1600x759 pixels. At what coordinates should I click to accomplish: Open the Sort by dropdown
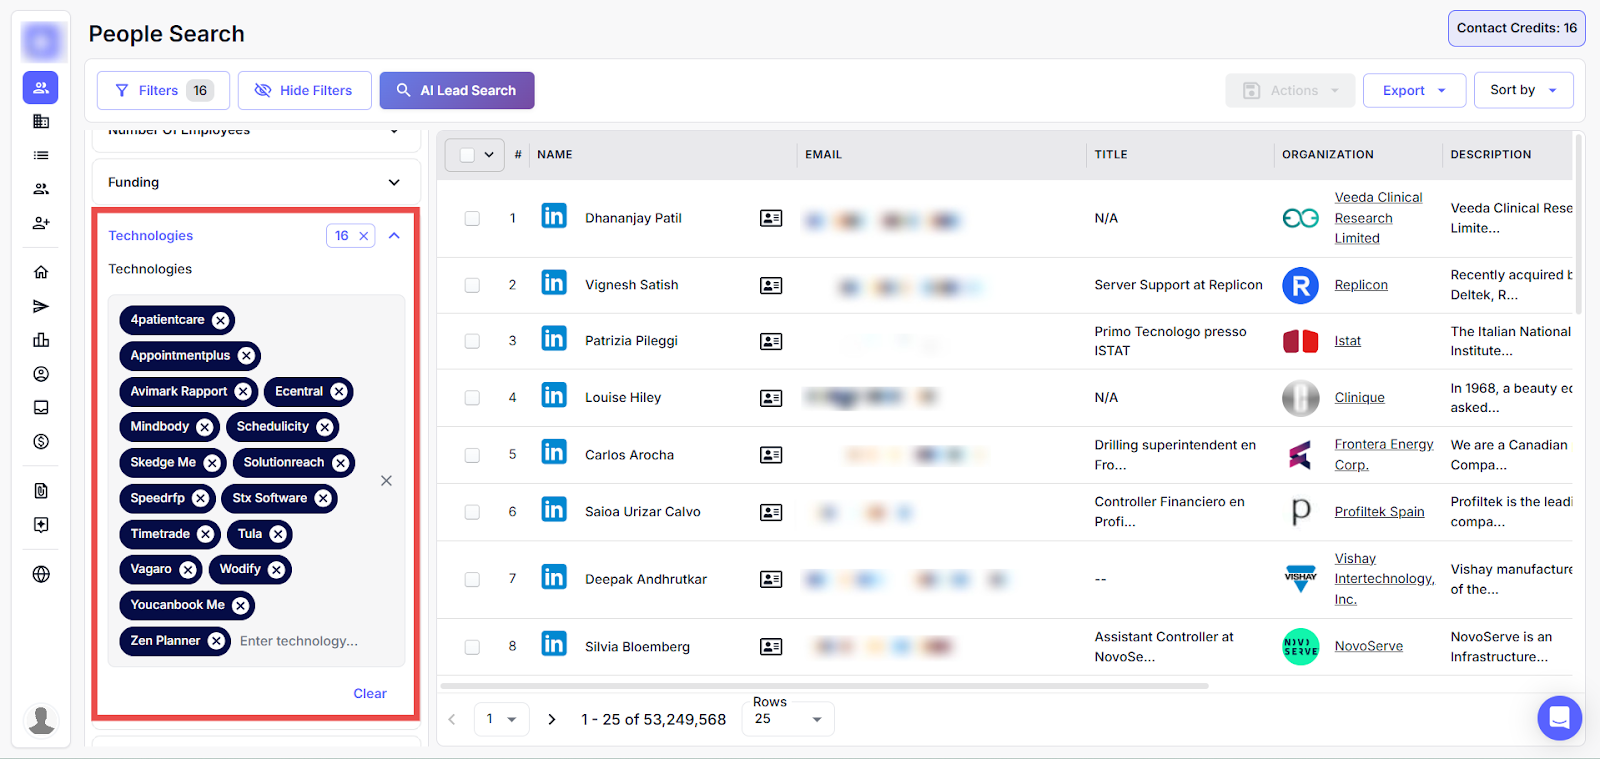tap(1522, 90)
